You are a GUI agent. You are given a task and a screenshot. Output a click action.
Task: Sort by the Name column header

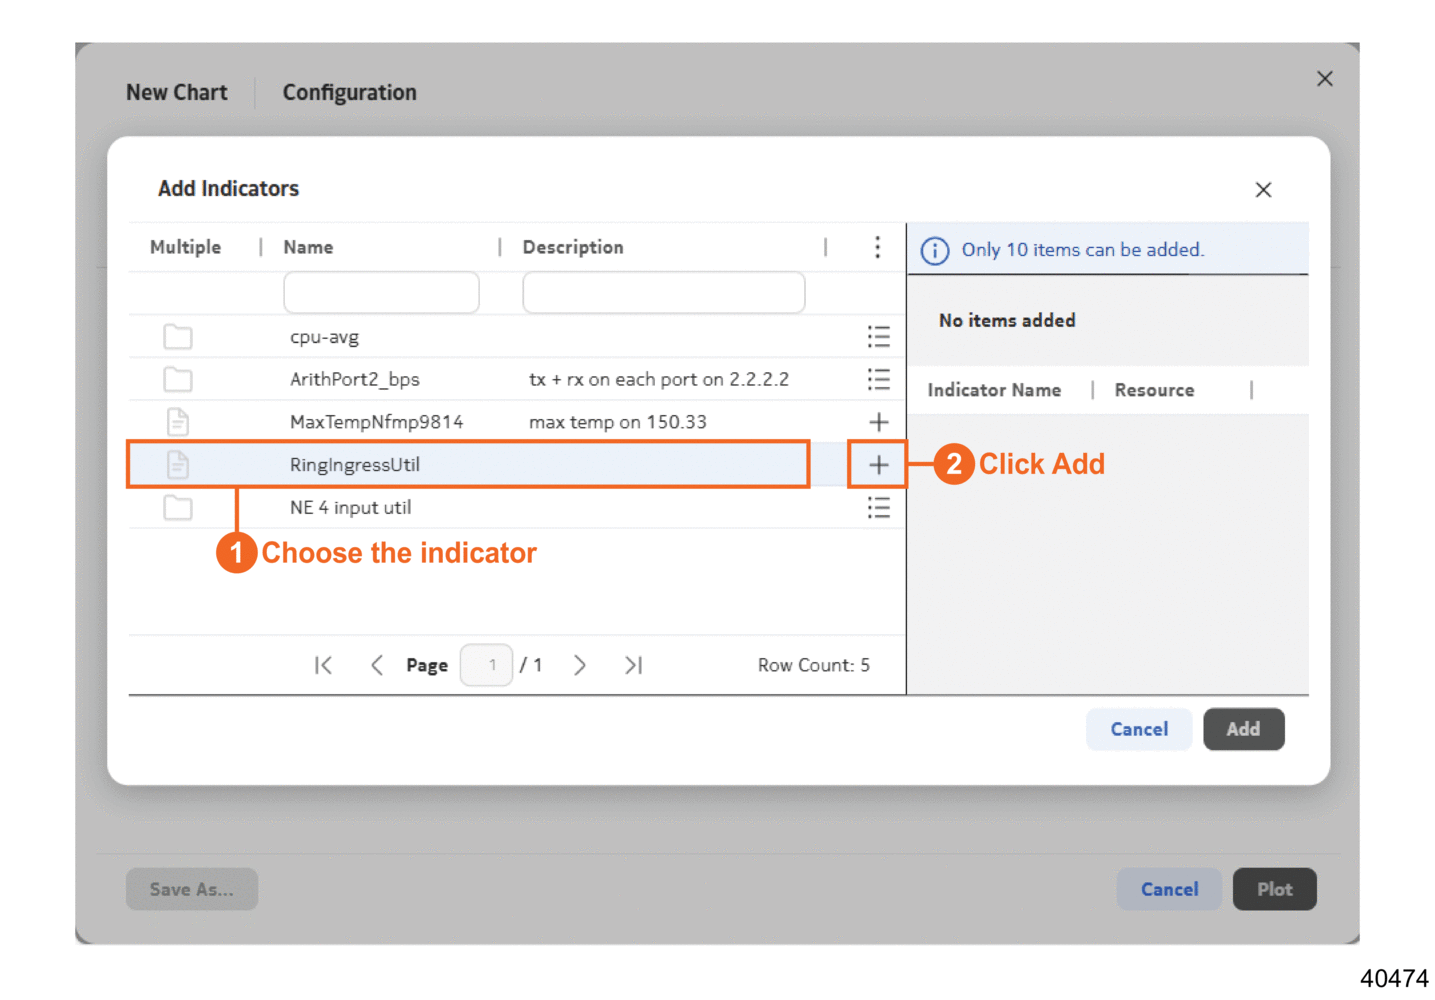308,247
